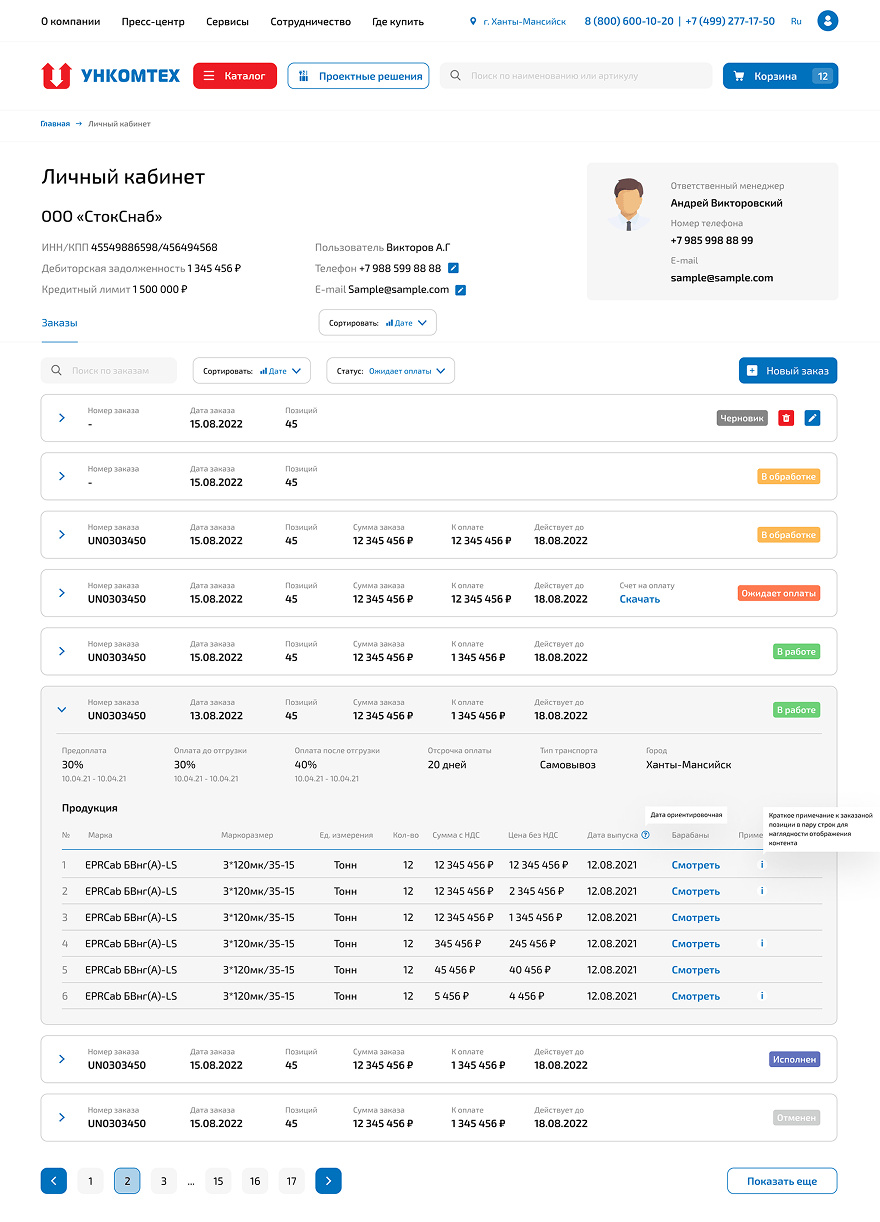Open the Корзина cart

click(780, 75)
